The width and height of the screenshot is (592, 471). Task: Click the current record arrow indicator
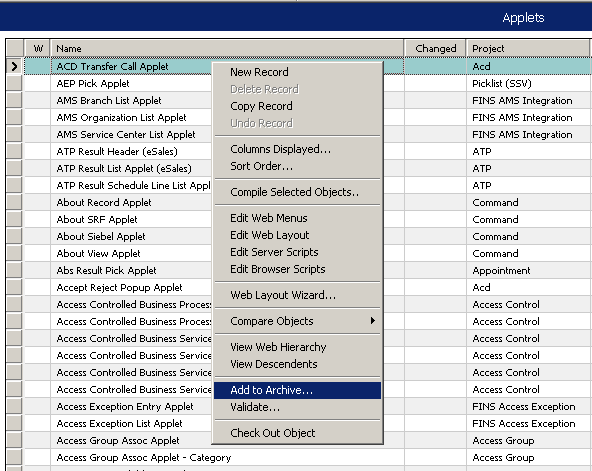click(14, 66)
